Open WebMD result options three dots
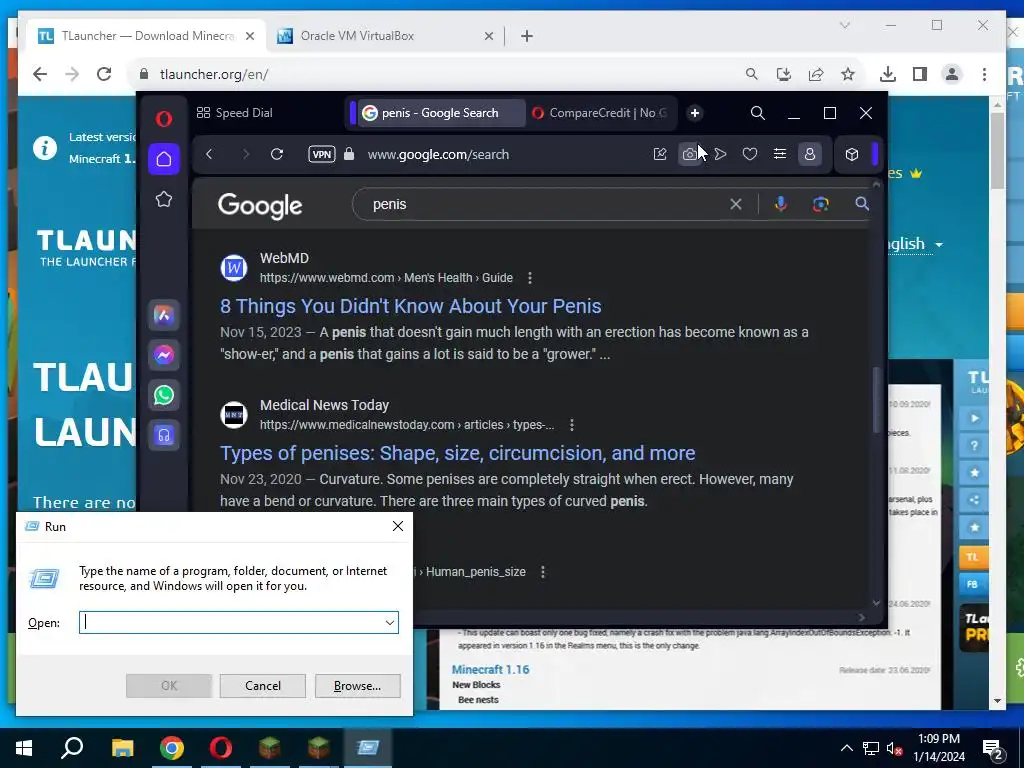1024x768 pixels. [x=530, y=278]
